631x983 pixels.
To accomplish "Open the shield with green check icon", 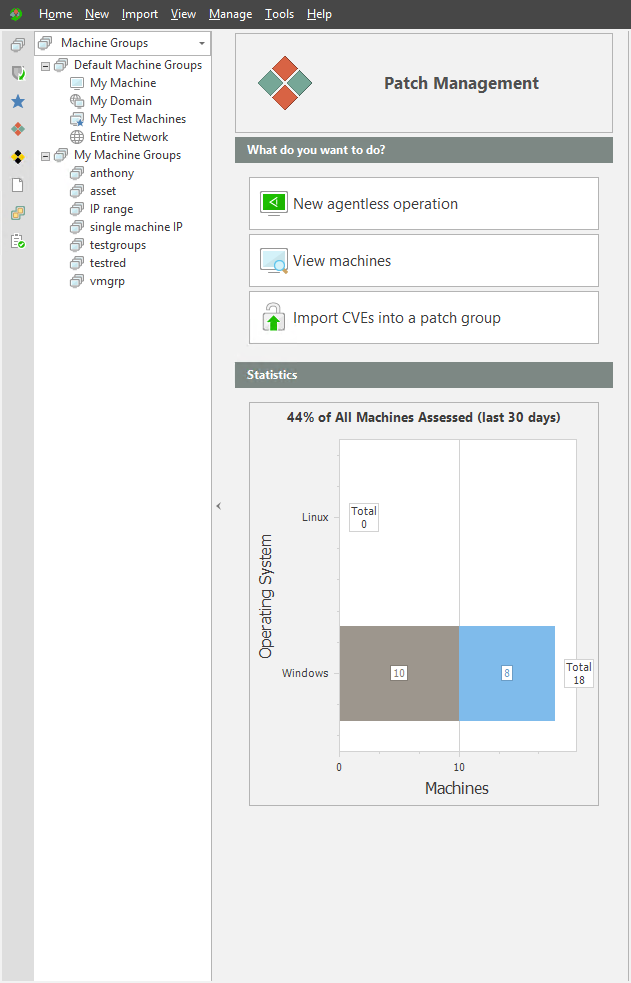I will click(x=17, y=73).
